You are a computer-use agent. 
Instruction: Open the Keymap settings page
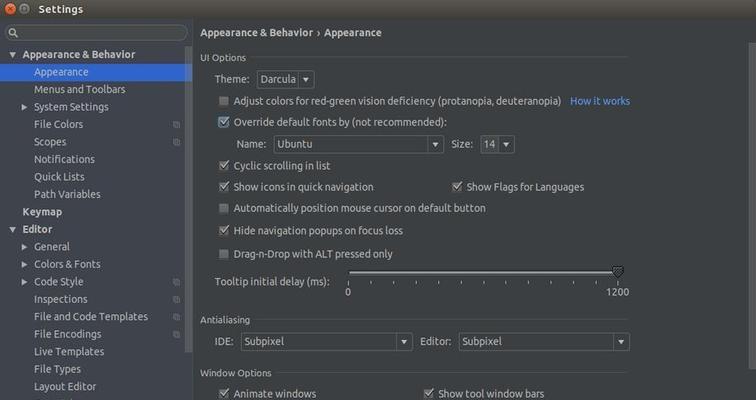click(x=42, y=212)
